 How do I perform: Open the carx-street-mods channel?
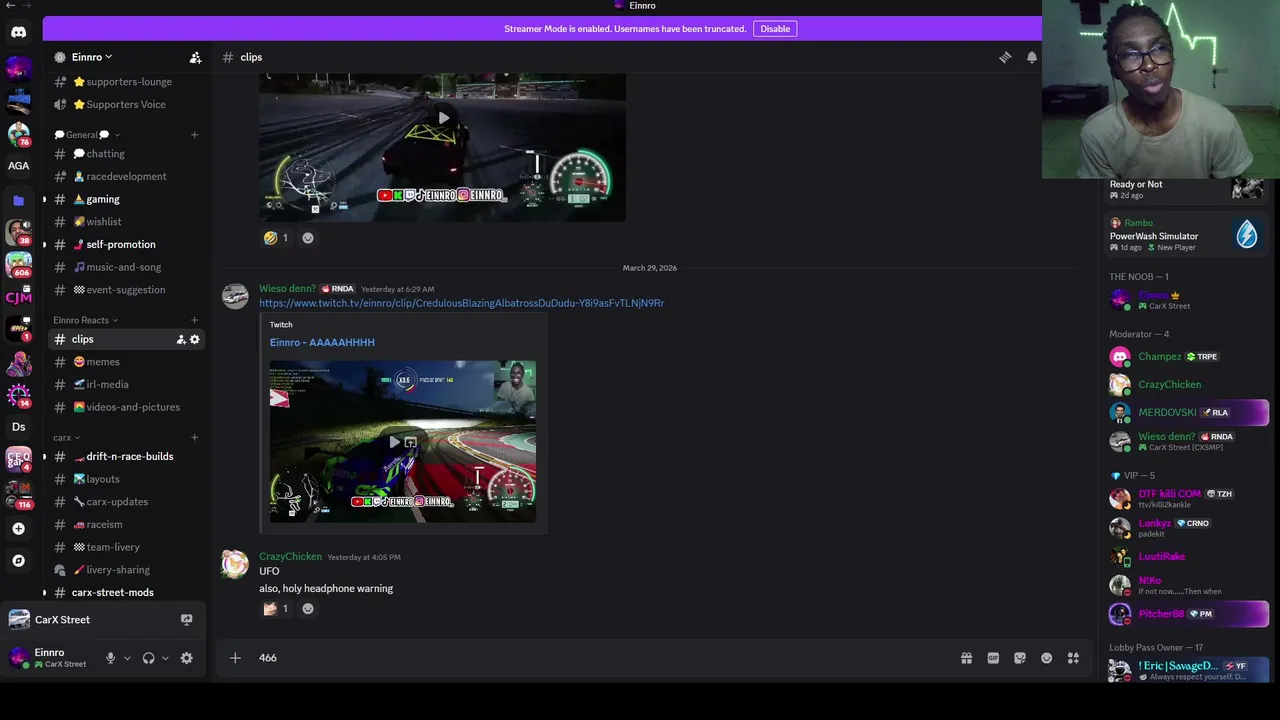coord(125,593)
